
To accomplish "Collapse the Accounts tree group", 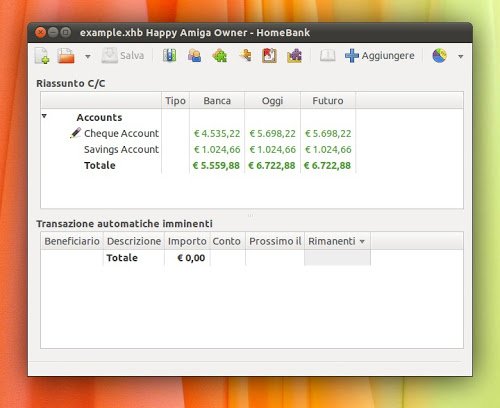I will click(44, 116).
